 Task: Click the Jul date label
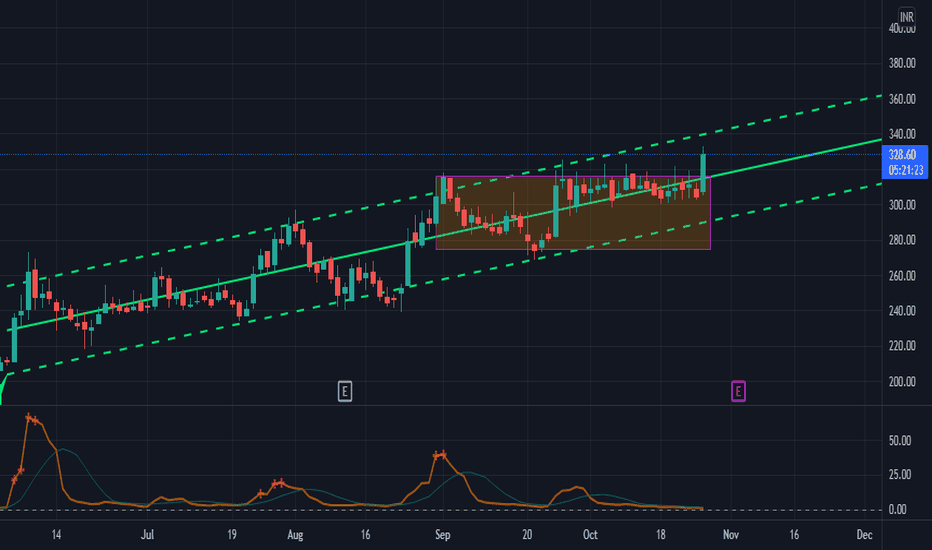(147, 535)
